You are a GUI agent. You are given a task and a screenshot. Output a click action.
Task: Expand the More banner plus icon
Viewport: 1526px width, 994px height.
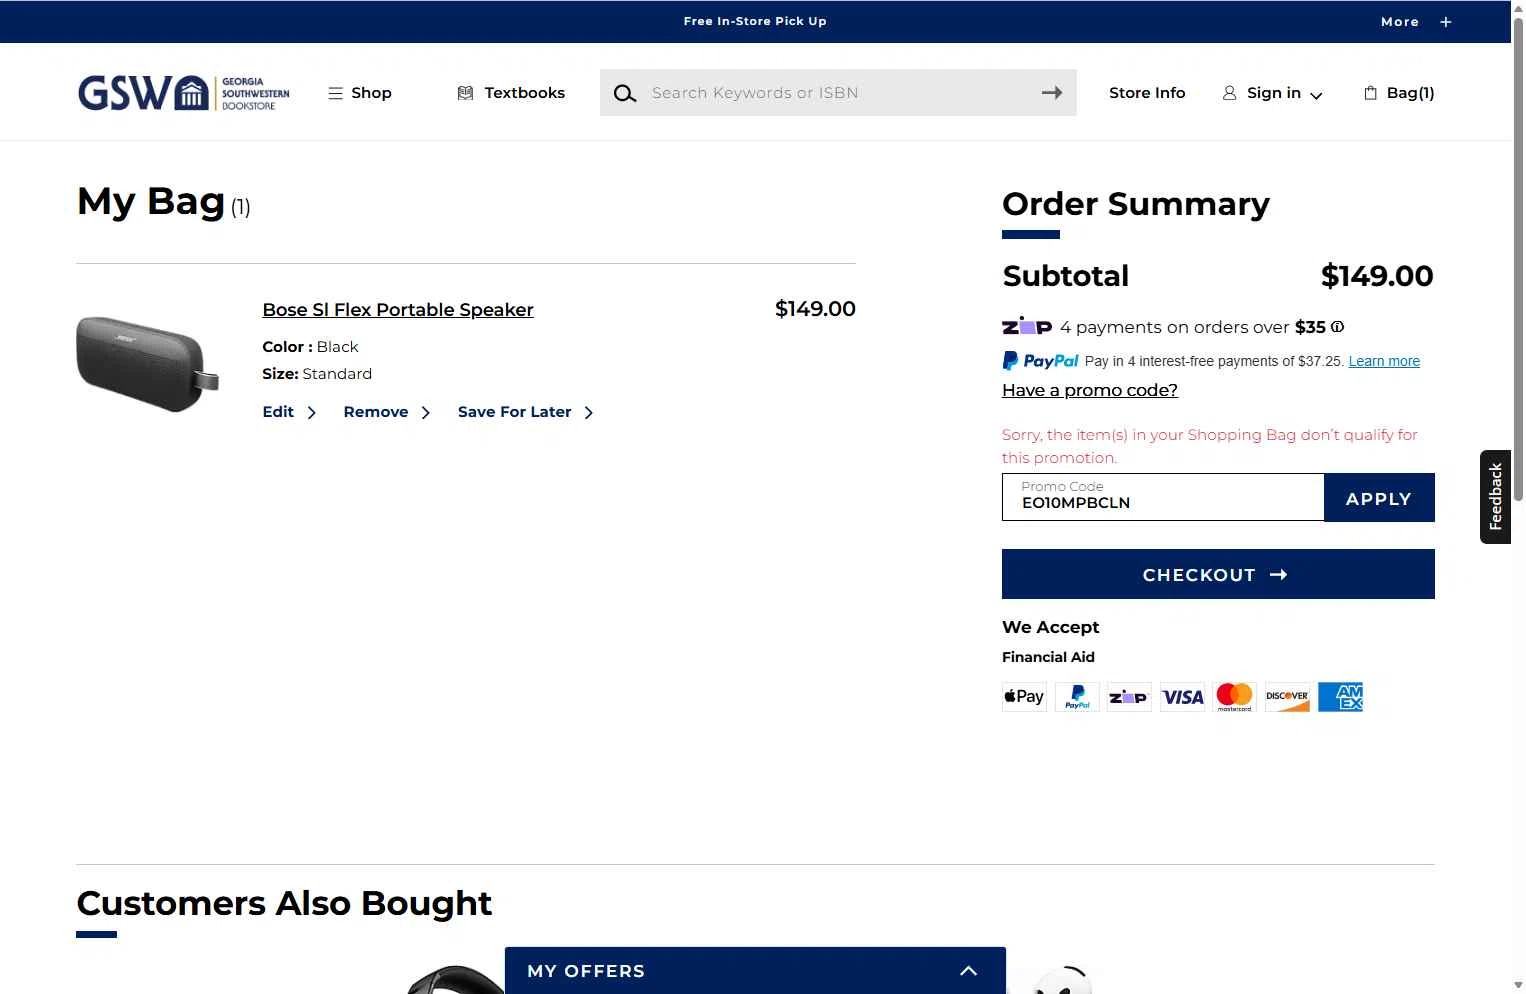(1445, 22)
